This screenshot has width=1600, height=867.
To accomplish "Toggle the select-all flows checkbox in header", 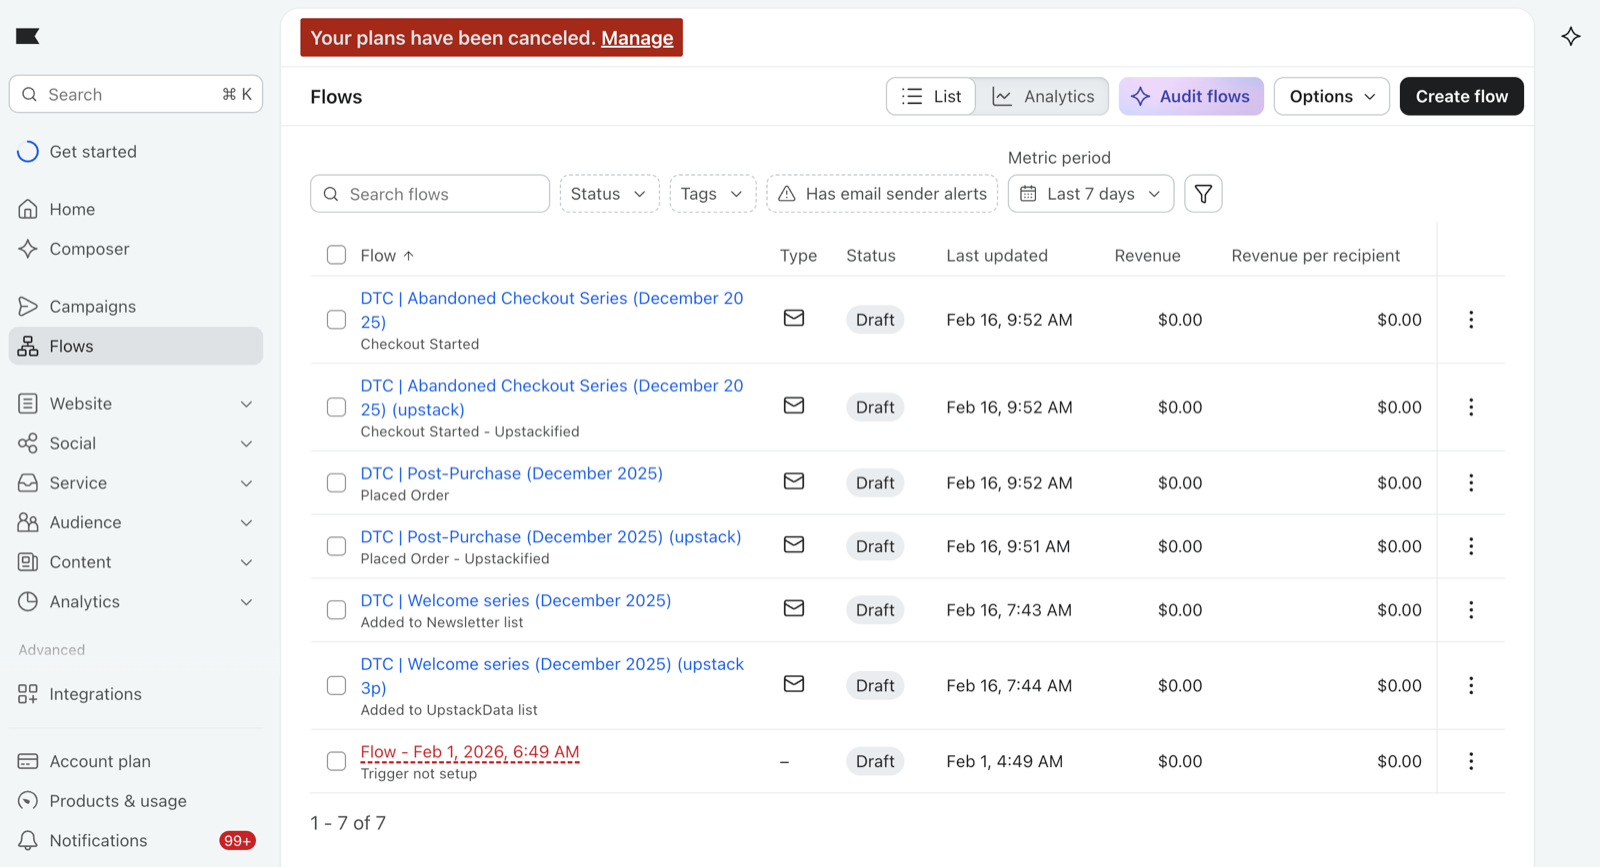I will (x=336, y=255).
